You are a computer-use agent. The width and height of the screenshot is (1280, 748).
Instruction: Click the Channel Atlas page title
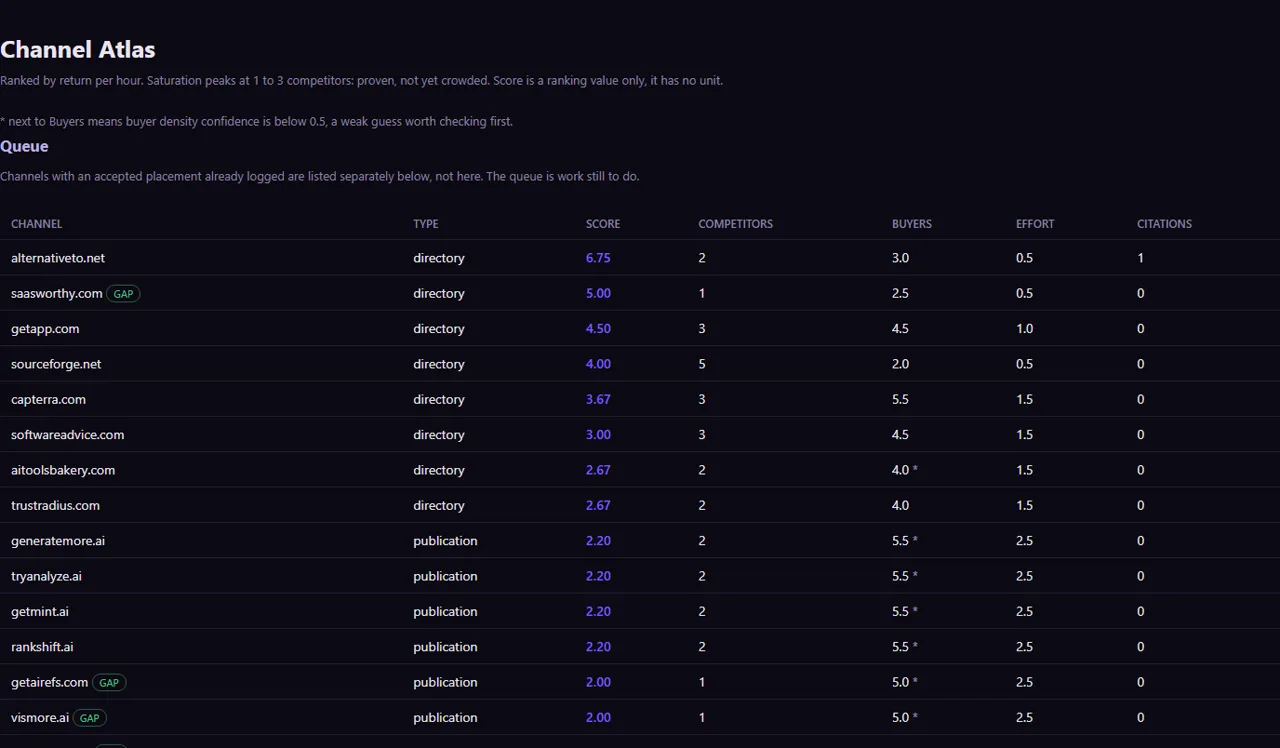pos(78,49)
